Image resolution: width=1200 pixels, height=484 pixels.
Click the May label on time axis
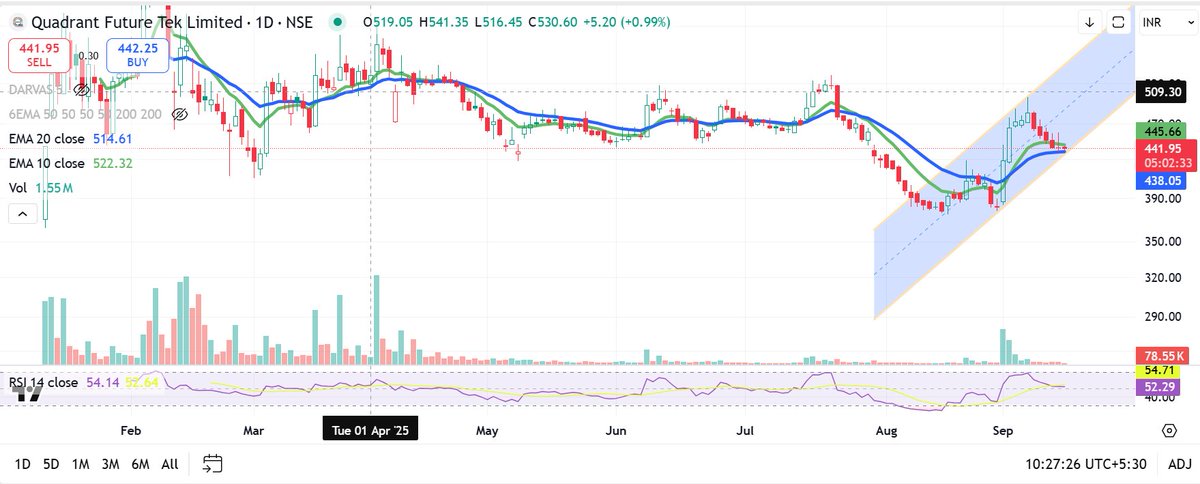tap(487, 430)
